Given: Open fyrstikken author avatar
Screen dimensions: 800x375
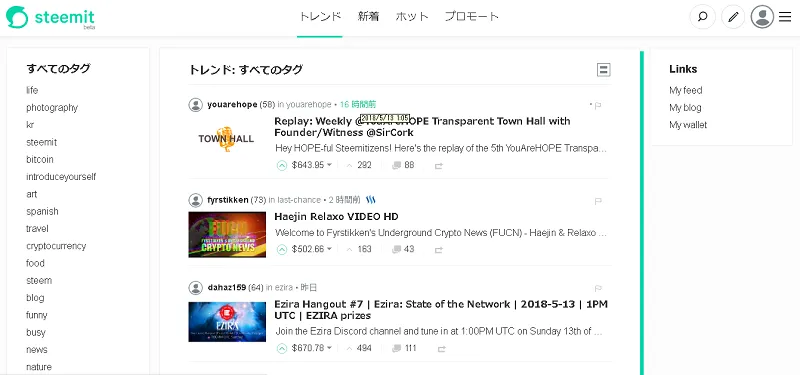Looking at the screenshot, I should tap(195, 200).
